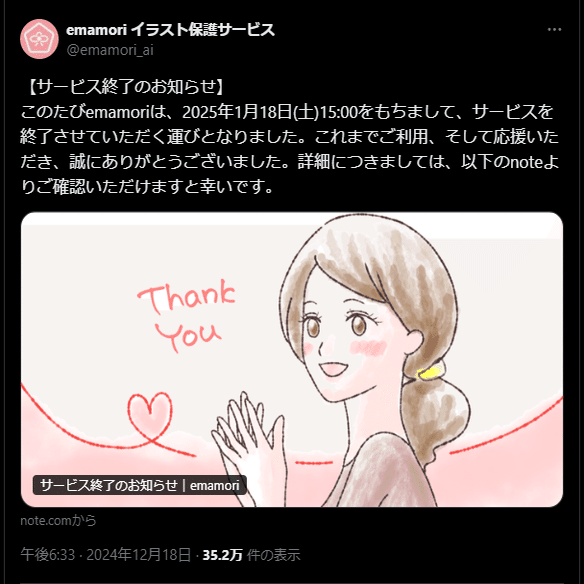This screenshot has width=584, height=584.
Task: Click the pink emamori profile avatar
Action: tap(39, 39)
